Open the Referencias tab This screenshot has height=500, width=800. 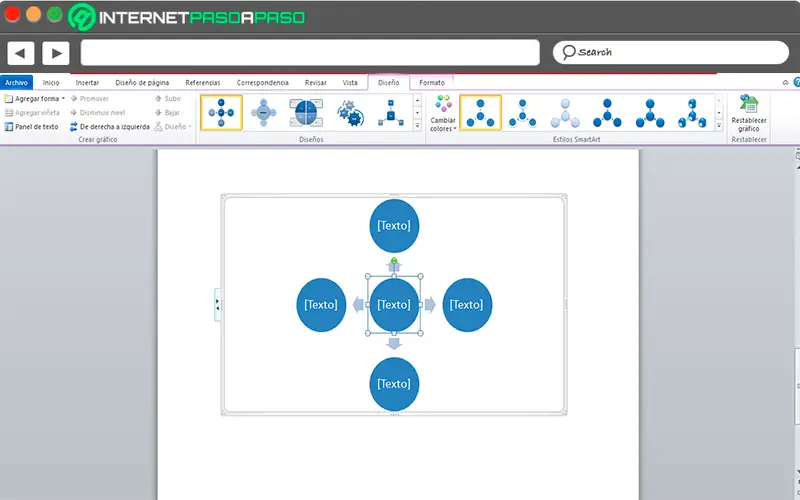[203, 83]
